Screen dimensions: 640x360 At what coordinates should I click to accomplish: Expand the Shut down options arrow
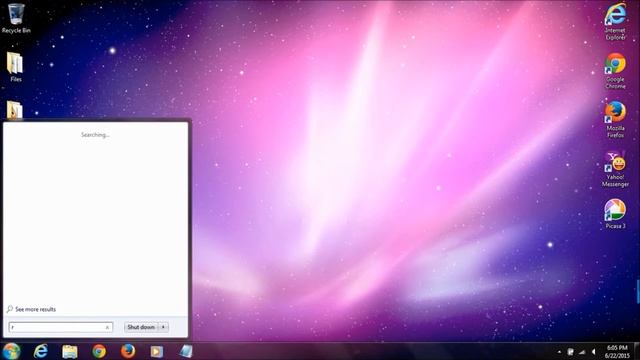click(163, 327)
